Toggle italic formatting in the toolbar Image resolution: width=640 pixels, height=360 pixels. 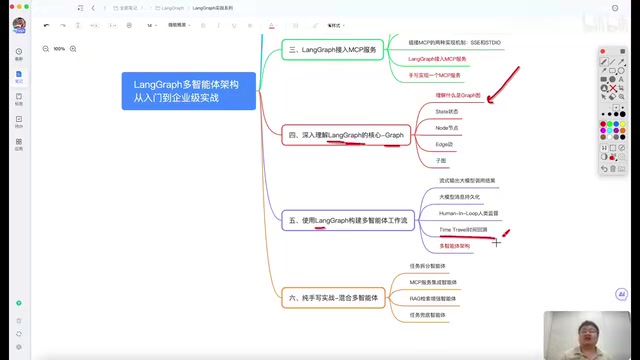tap(218, 25)
